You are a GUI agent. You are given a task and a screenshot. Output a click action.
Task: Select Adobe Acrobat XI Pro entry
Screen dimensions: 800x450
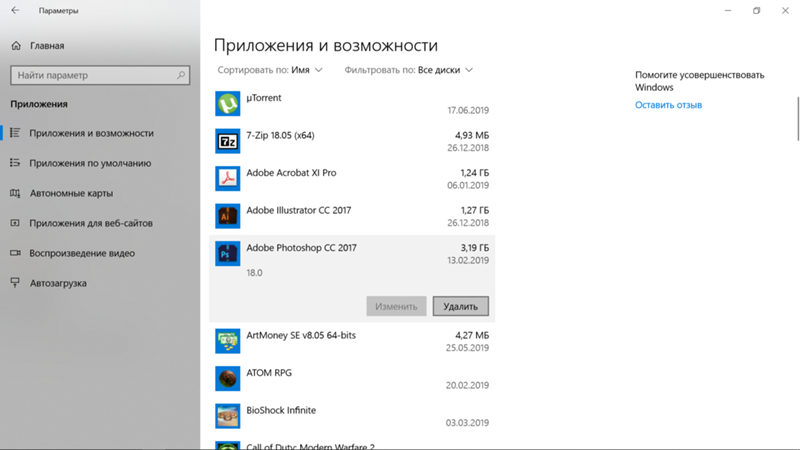point(291,172)
